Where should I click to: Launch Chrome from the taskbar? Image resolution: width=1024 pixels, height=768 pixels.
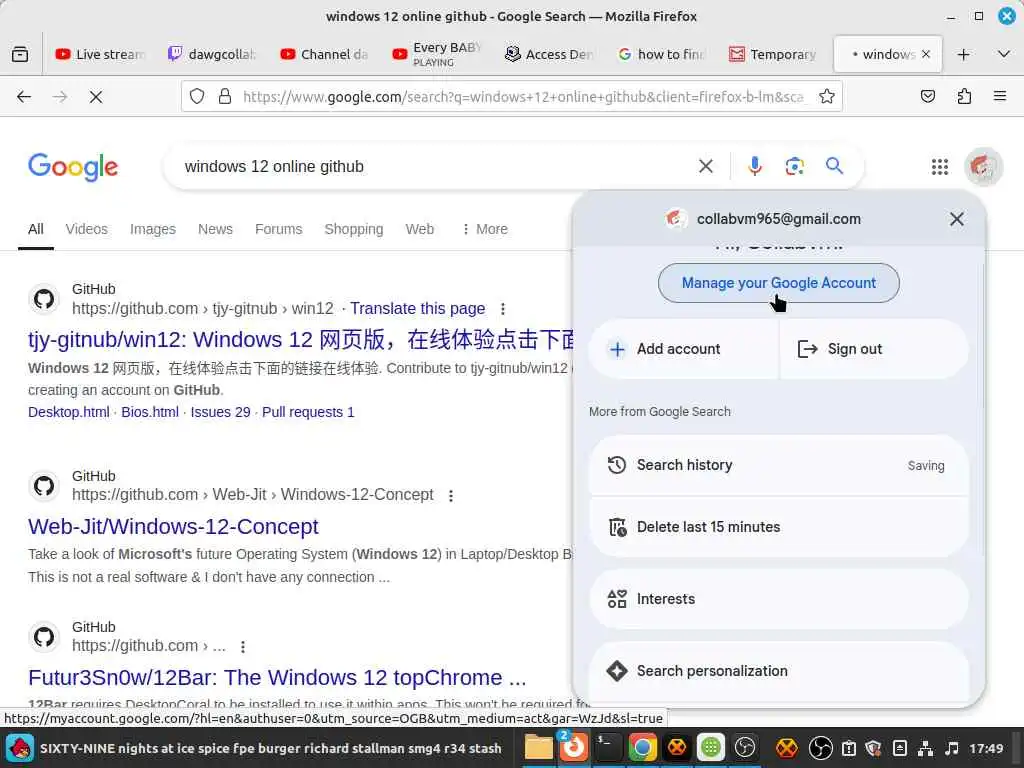(642, 748)
